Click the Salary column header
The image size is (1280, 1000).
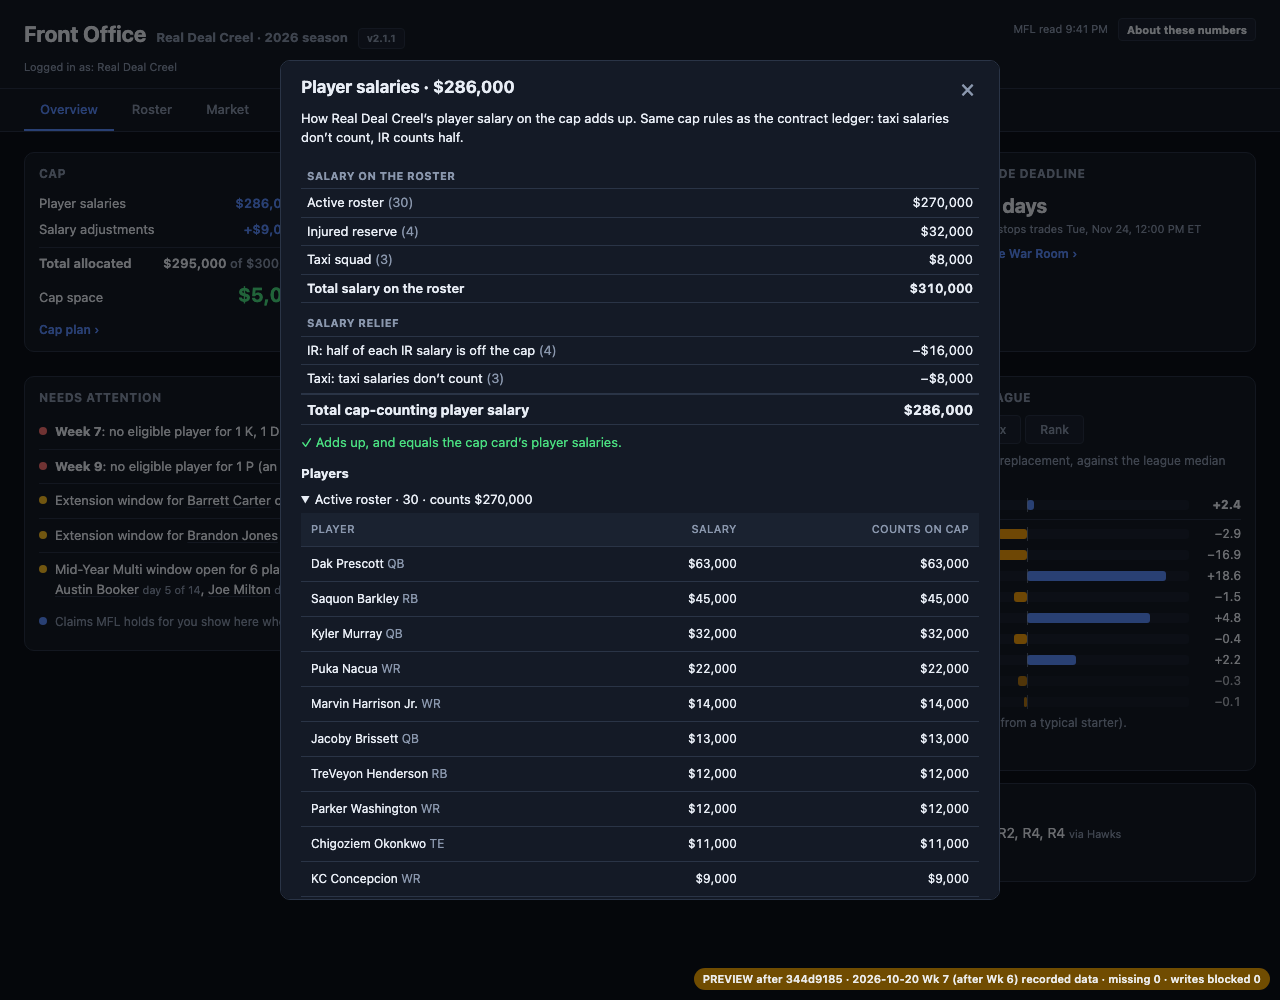pyautogui.click(x=713, y=529)
